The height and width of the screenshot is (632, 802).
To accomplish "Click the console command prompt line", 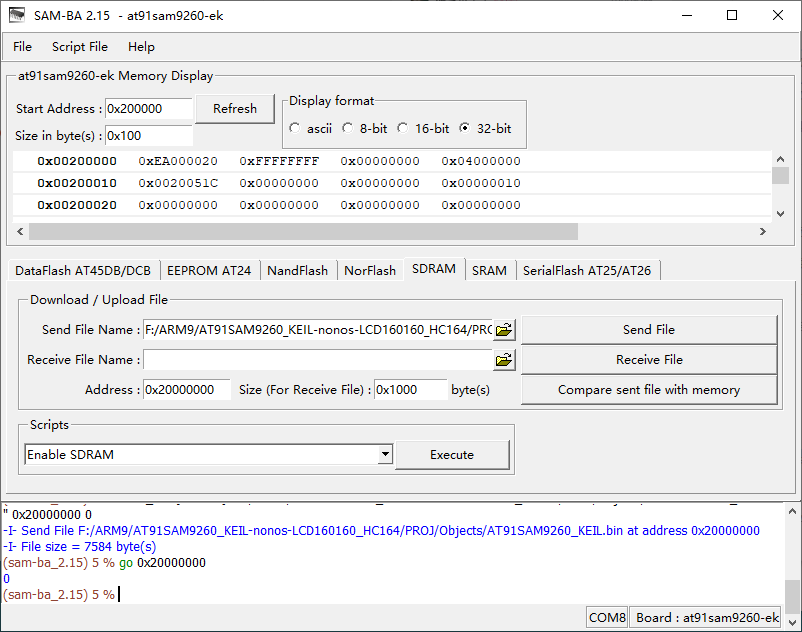I will pyautogui.click(x=60, y=595).
